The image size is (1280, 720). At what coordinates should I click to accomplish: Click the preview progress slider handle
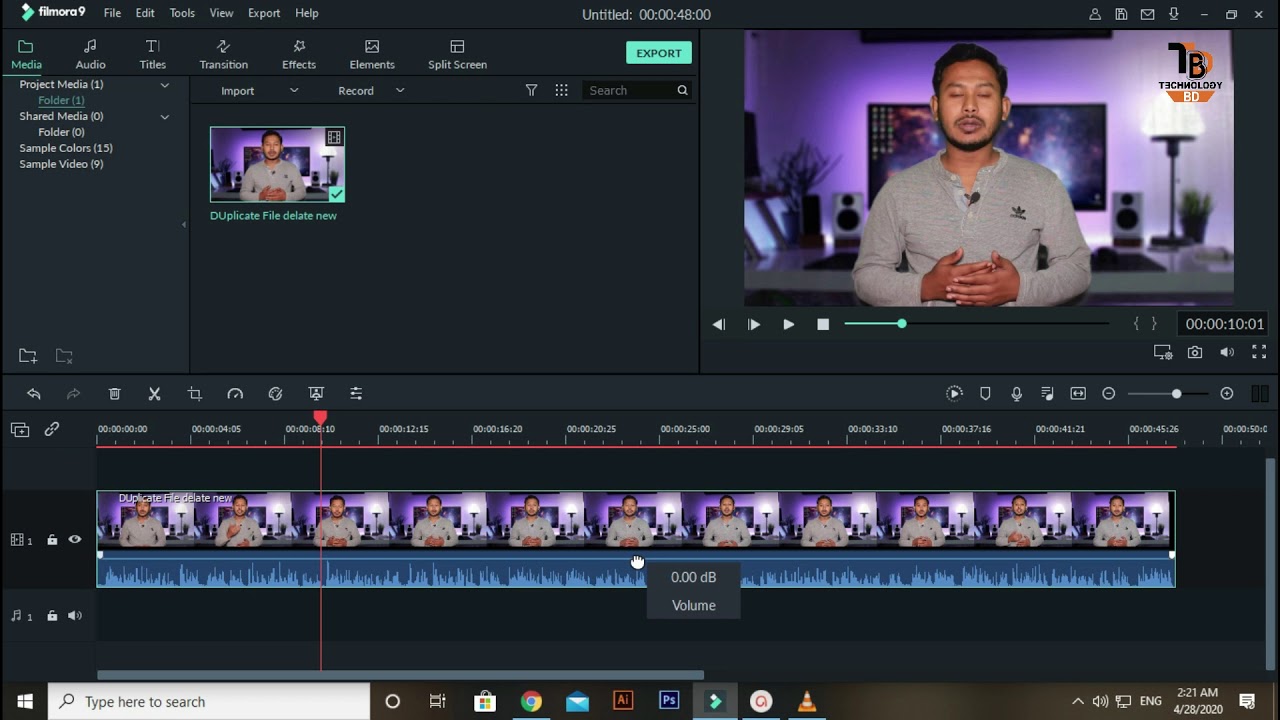[x=901, y=324]
